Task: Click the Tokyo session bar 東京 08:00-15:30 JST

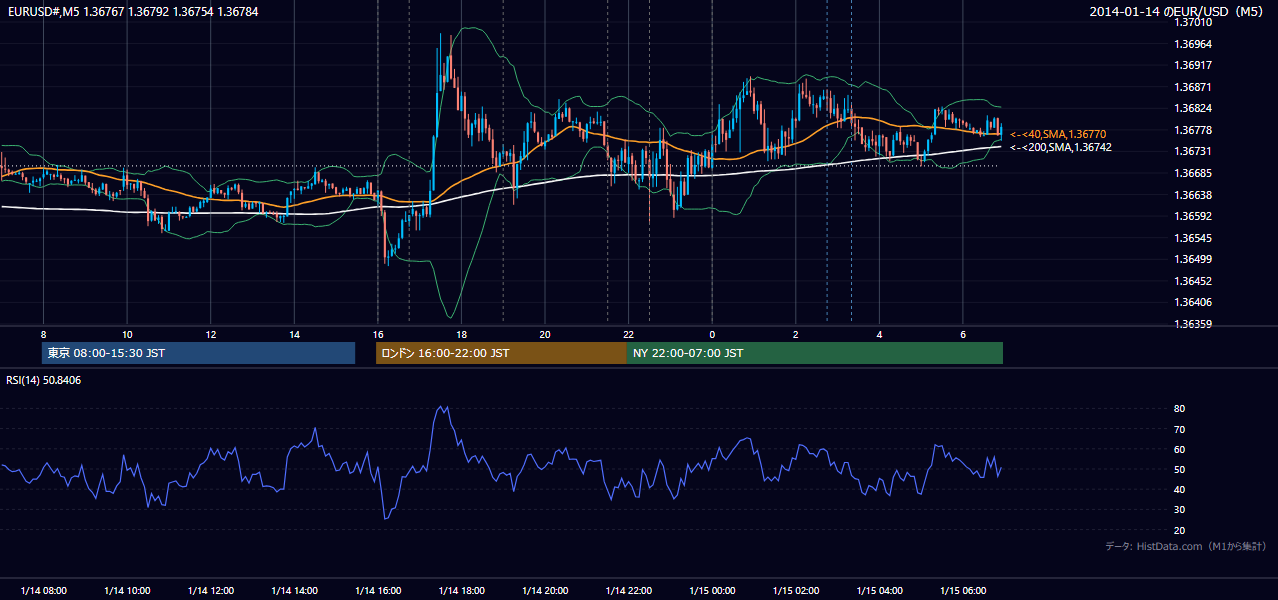Action: coord(198,353)
